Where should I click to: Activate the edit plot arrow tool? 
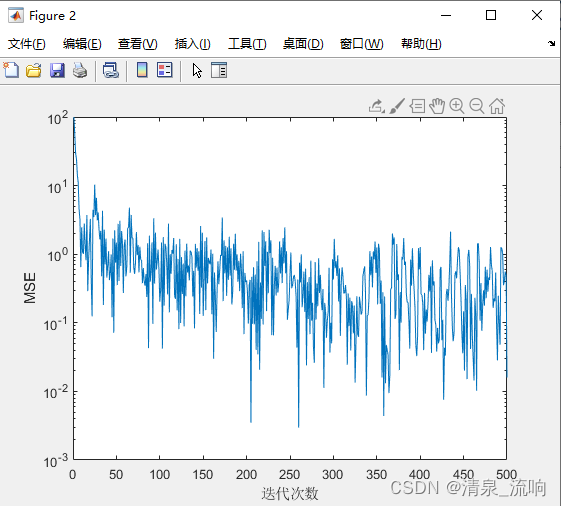coord(197,70)
